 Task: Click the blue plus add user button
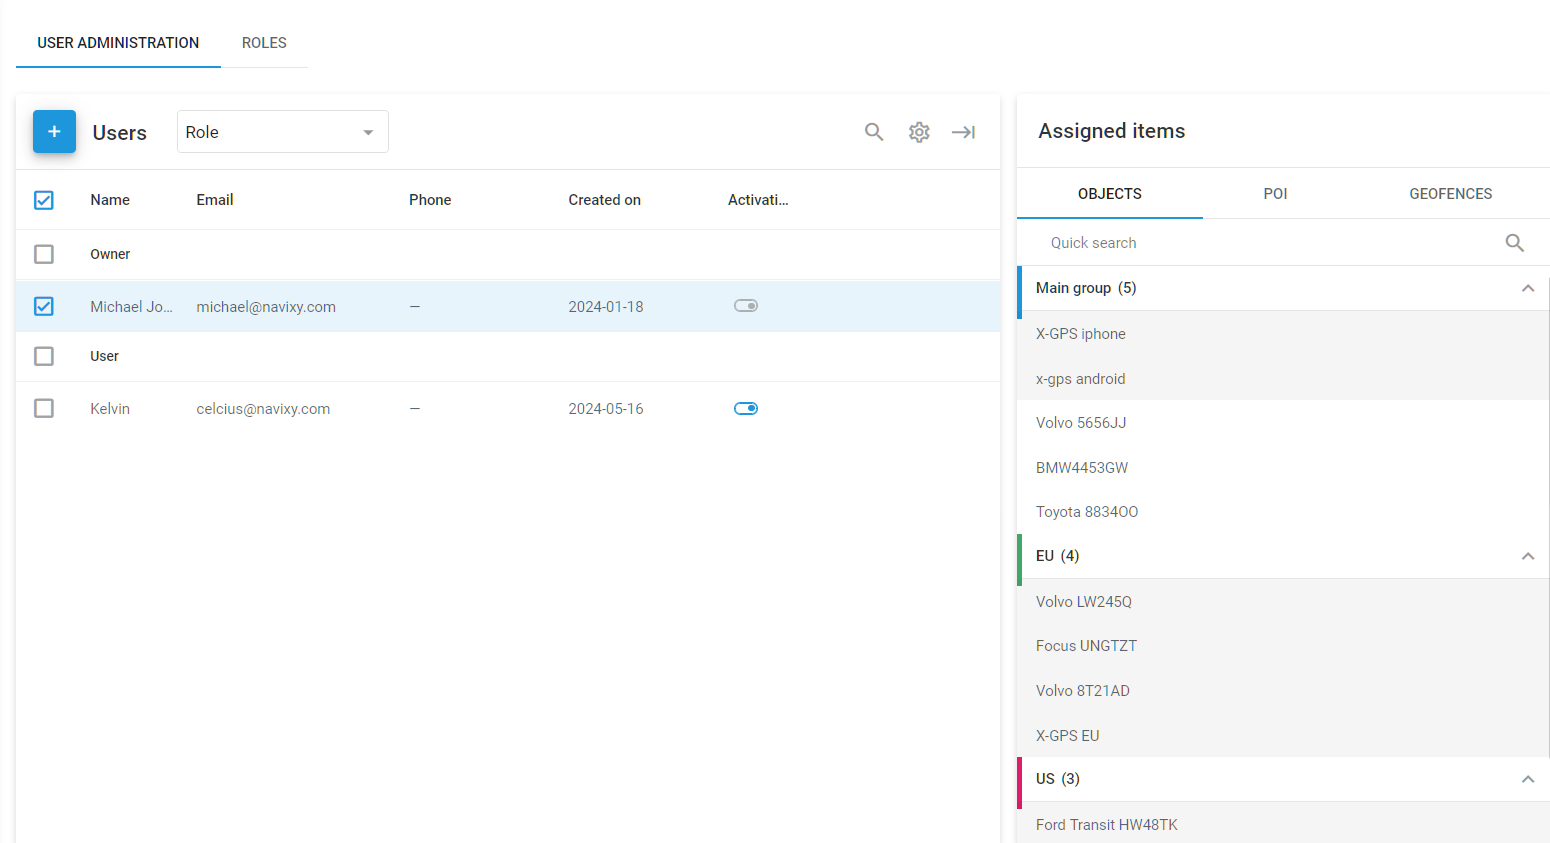point(54,132)
